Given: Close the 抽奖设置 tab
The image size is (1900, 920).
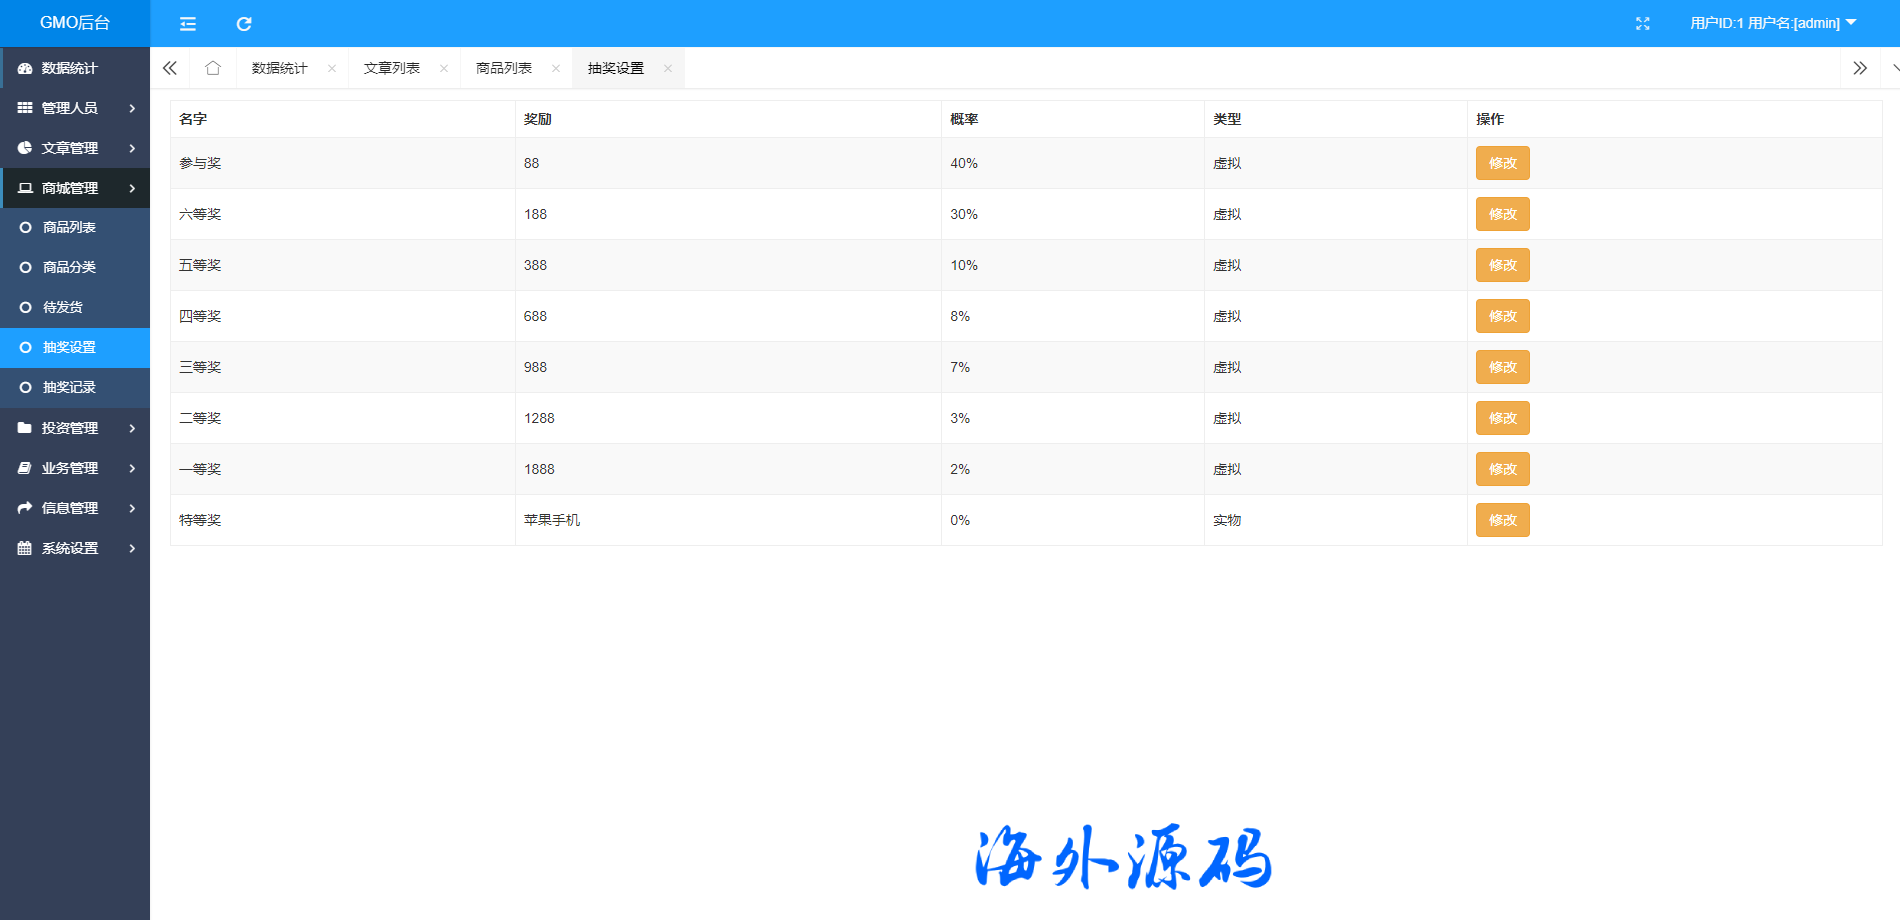Looking at the screenshot, I should point(668,69).
